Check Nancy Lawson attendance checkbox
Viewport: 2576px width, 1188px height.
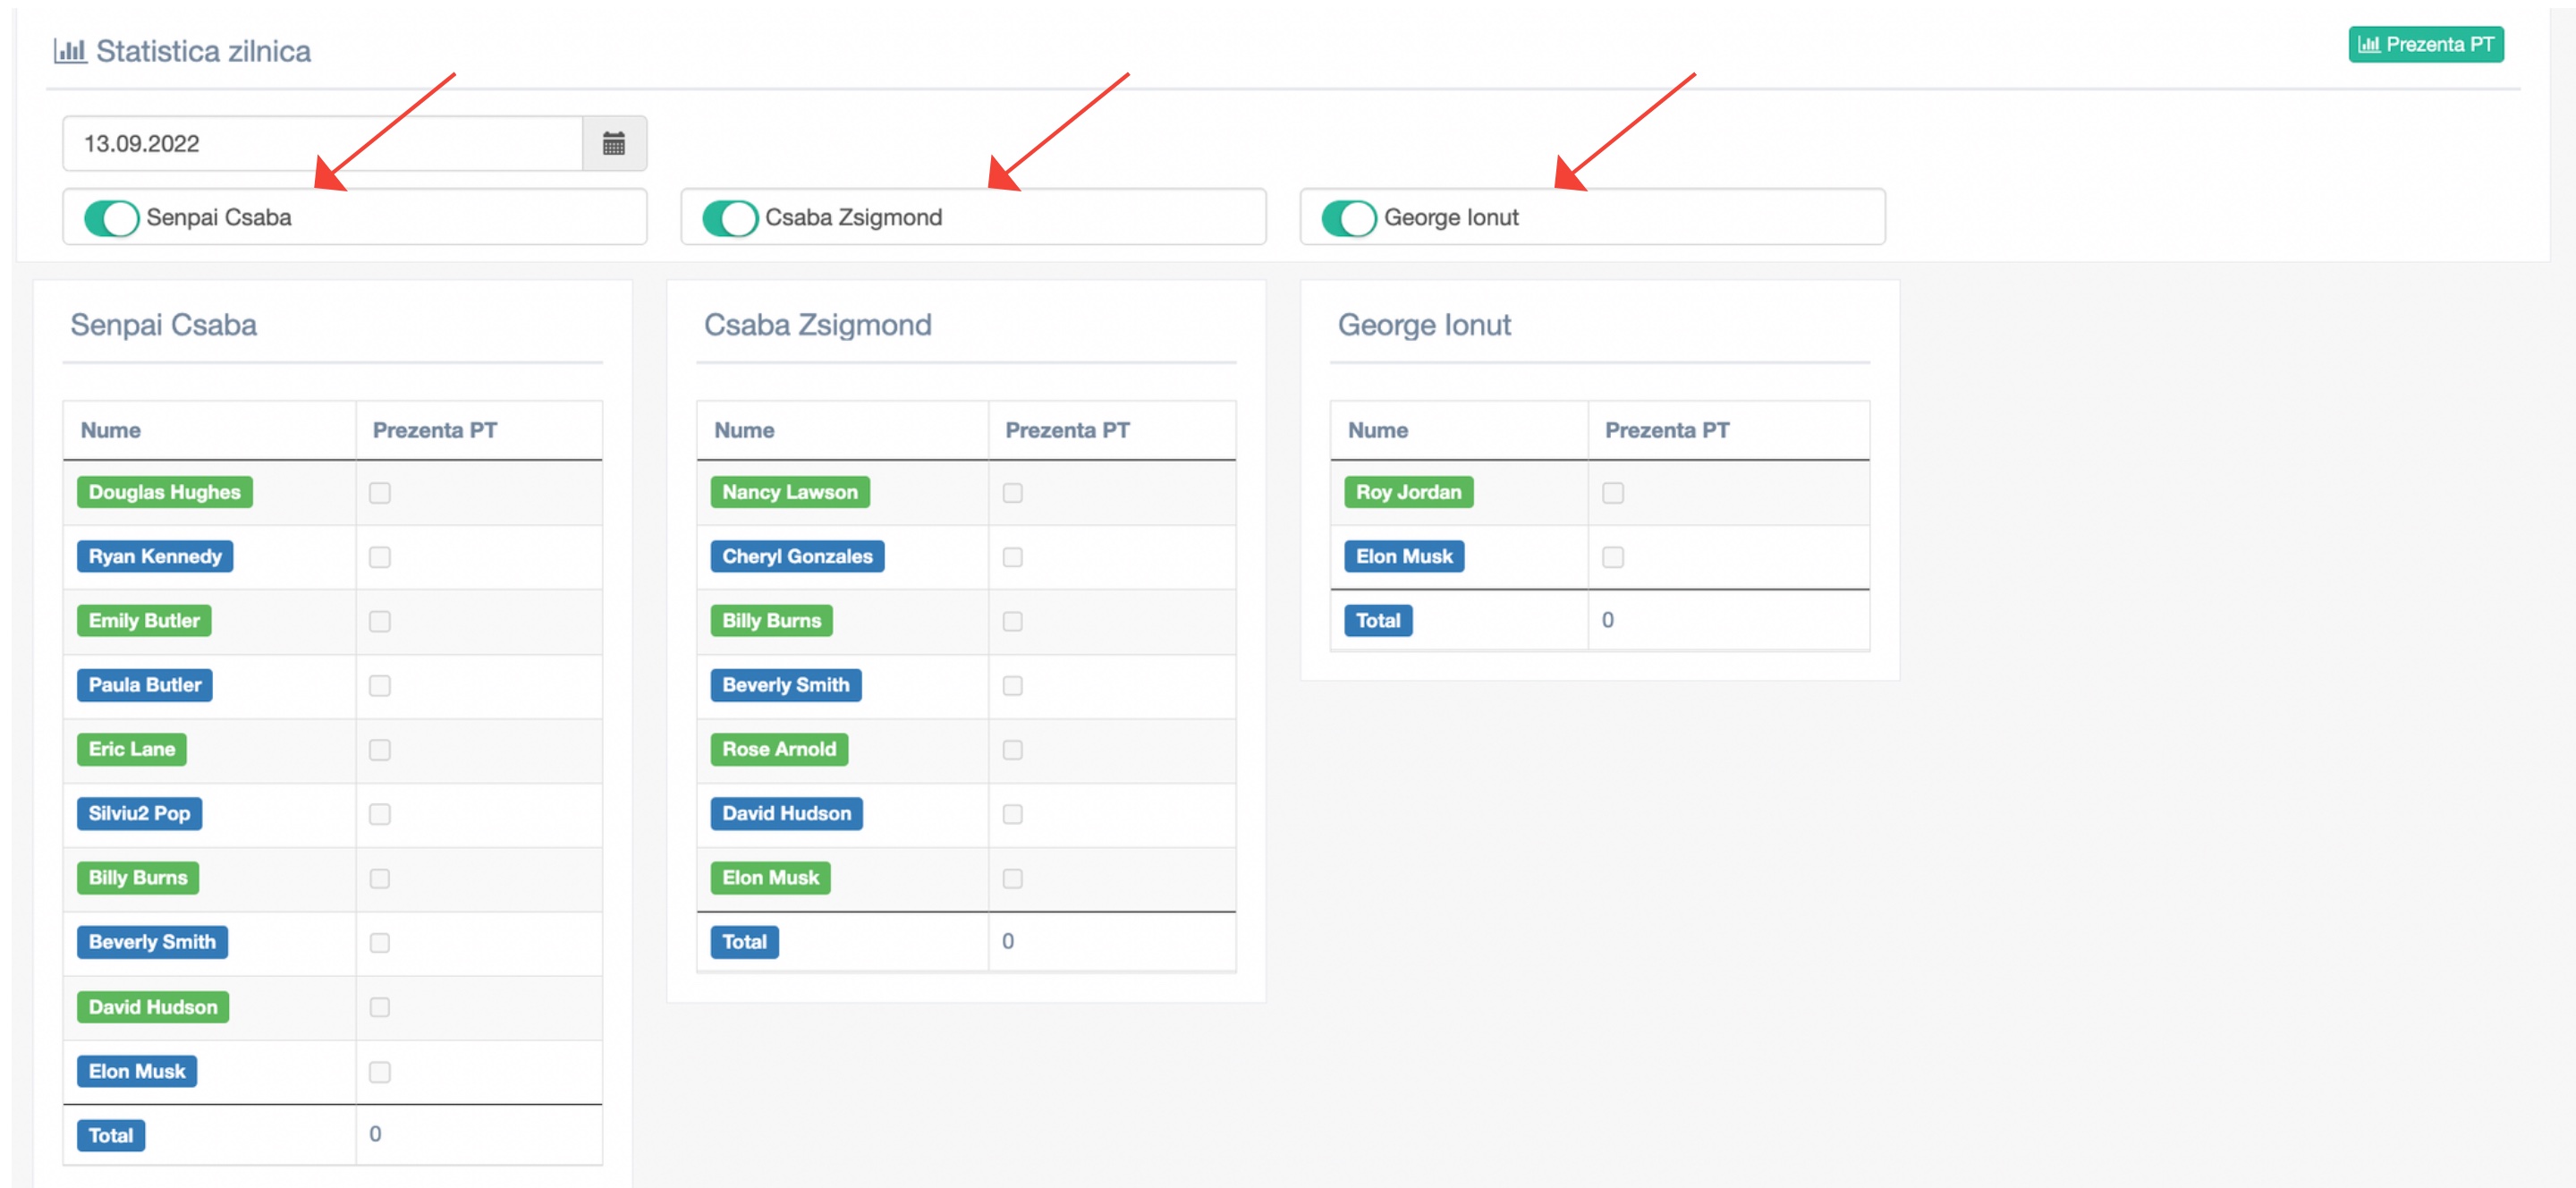click(x=1012, y=493)
